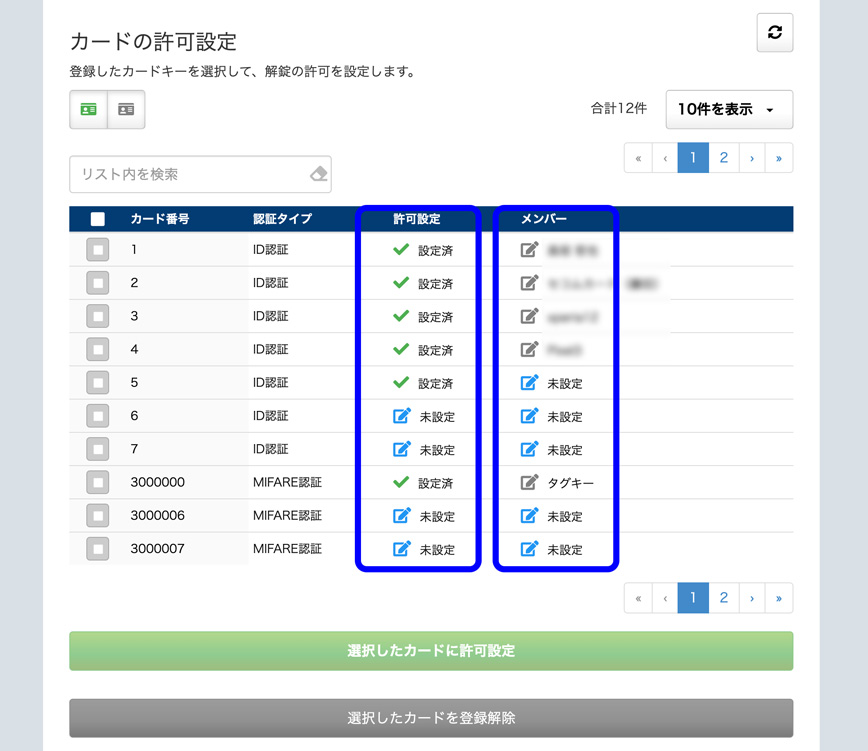Click the リスト内を検索 search field
Viewport: 868px width, 751px height.
click(x=190, y=174)
